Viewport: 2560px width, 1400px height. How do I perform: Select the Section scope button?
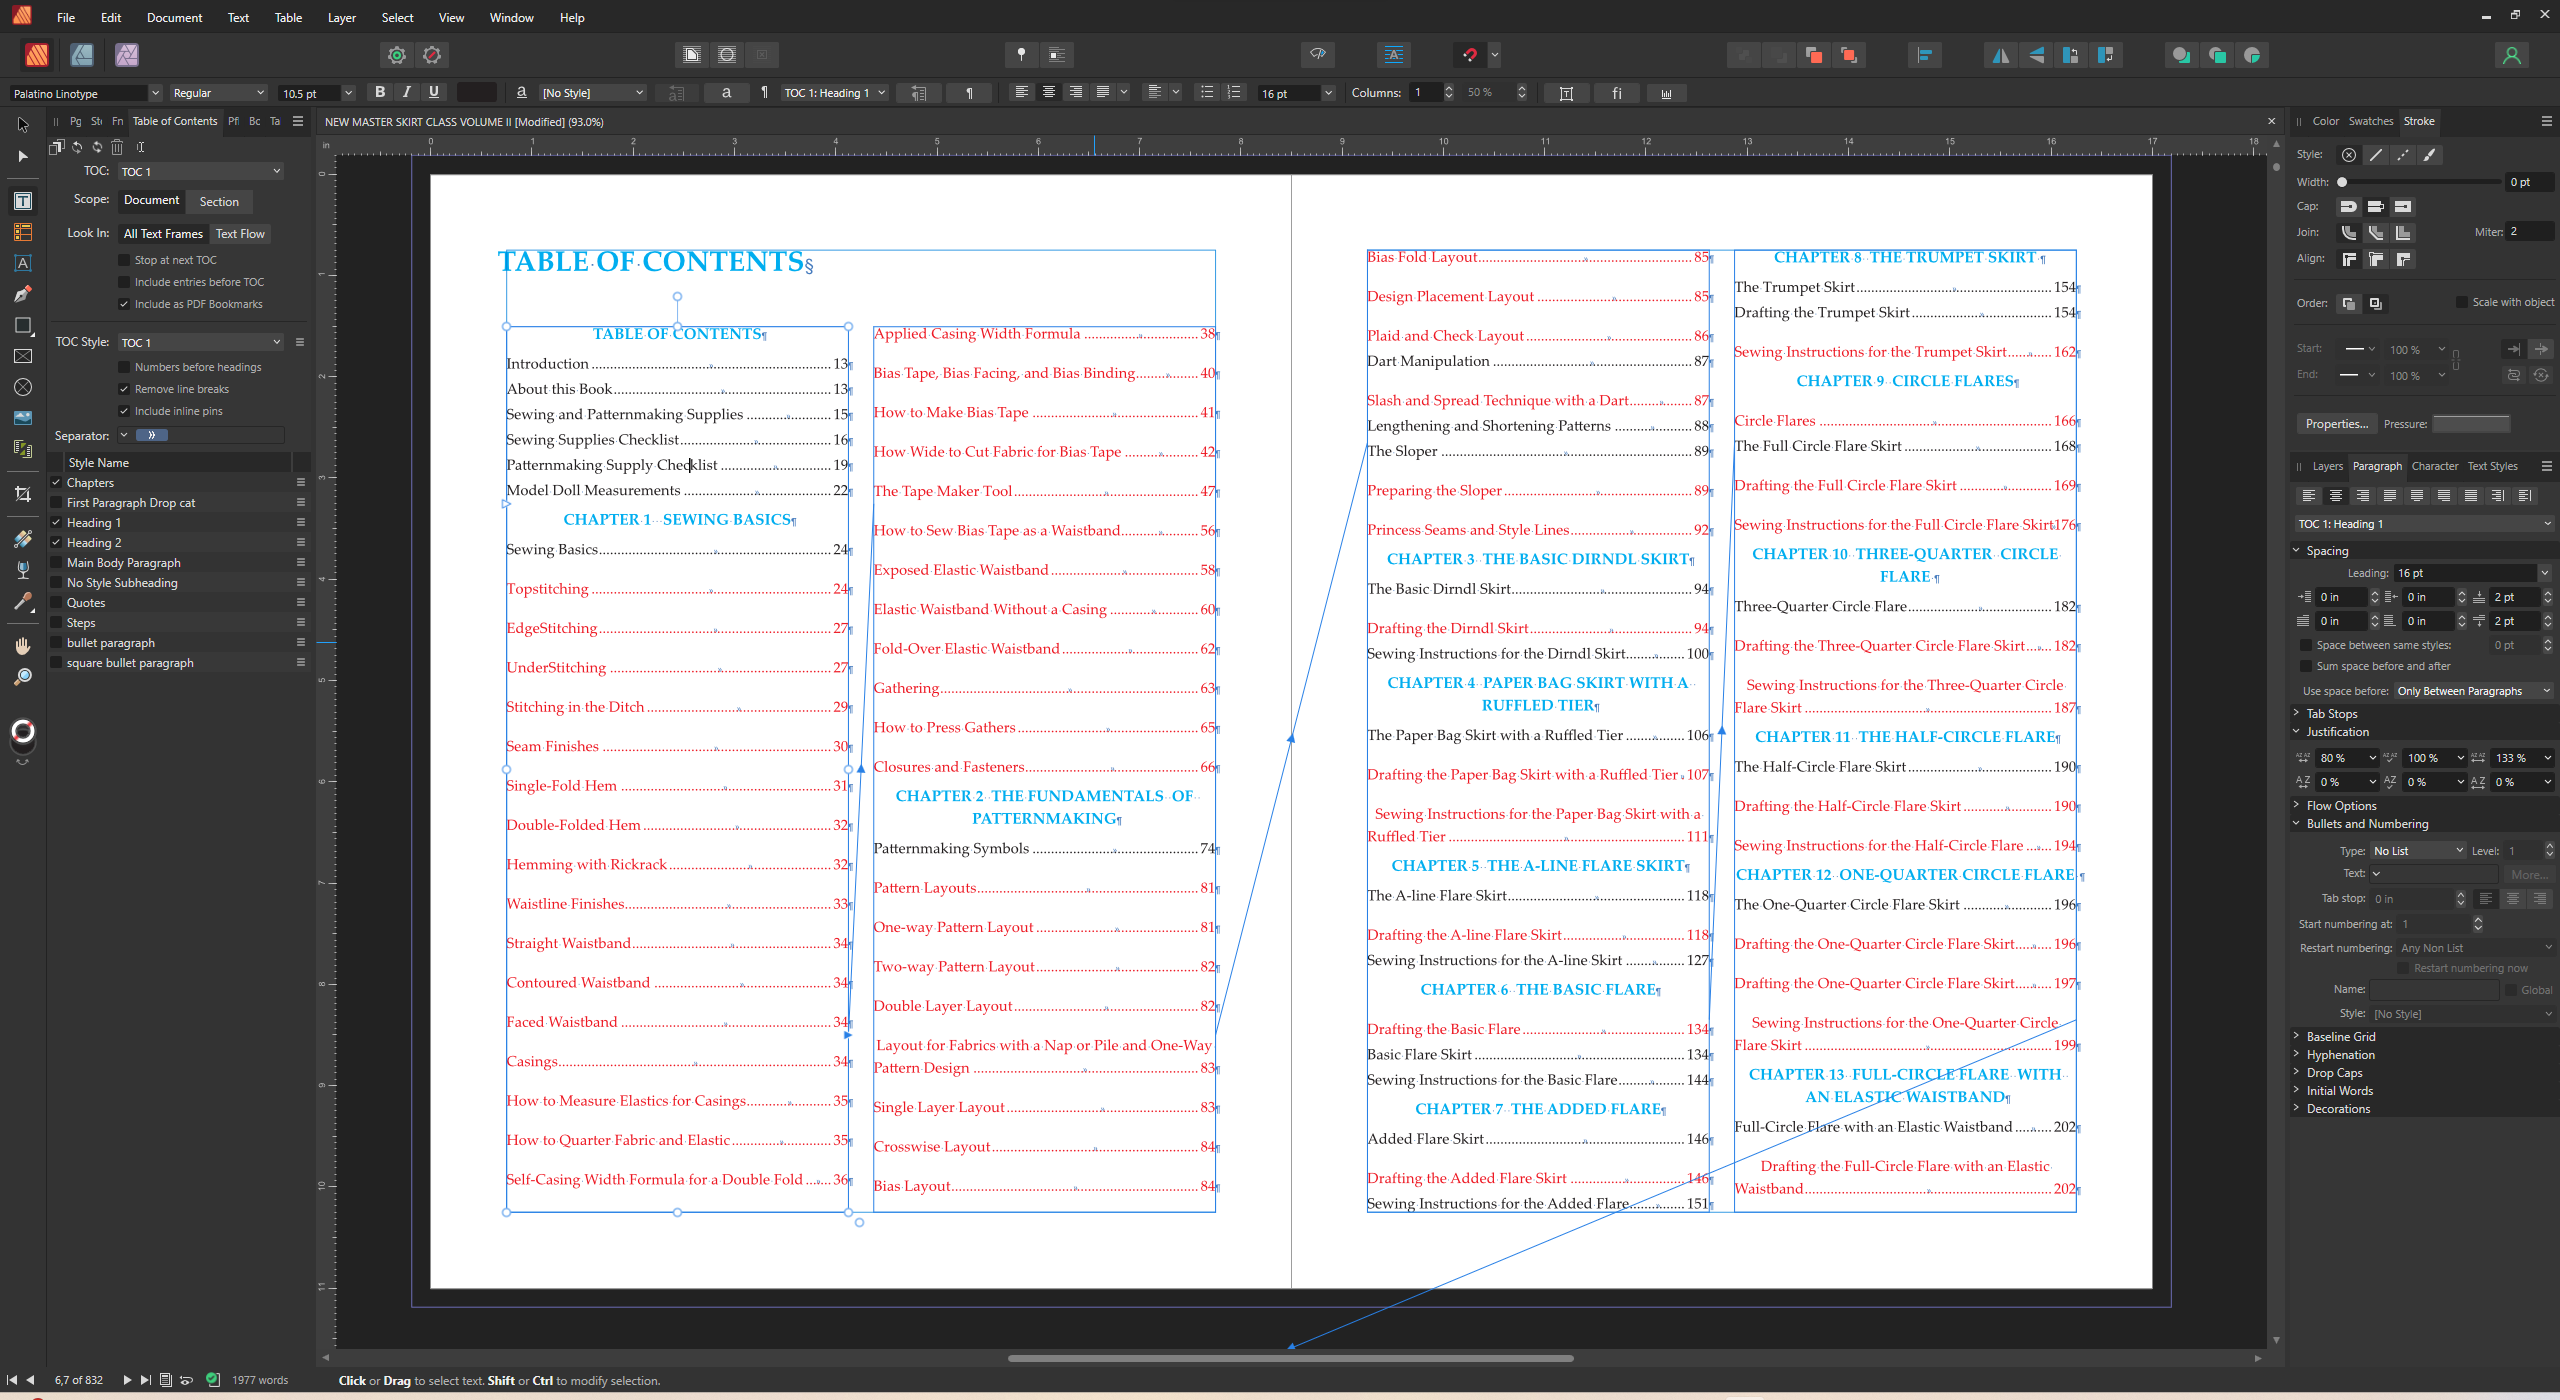tap(219, 201)
